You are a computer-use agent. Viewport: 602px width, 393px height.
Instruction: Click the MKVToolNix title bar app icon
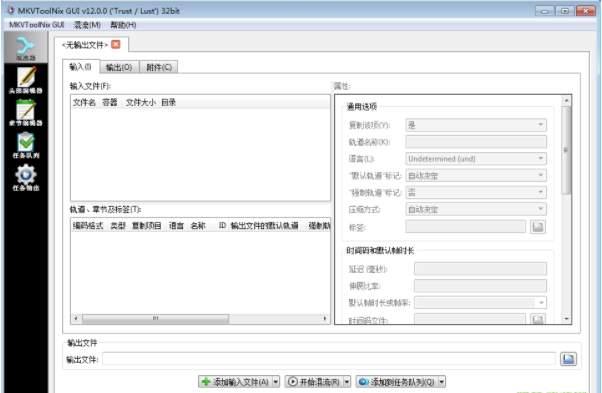point(10,10)
